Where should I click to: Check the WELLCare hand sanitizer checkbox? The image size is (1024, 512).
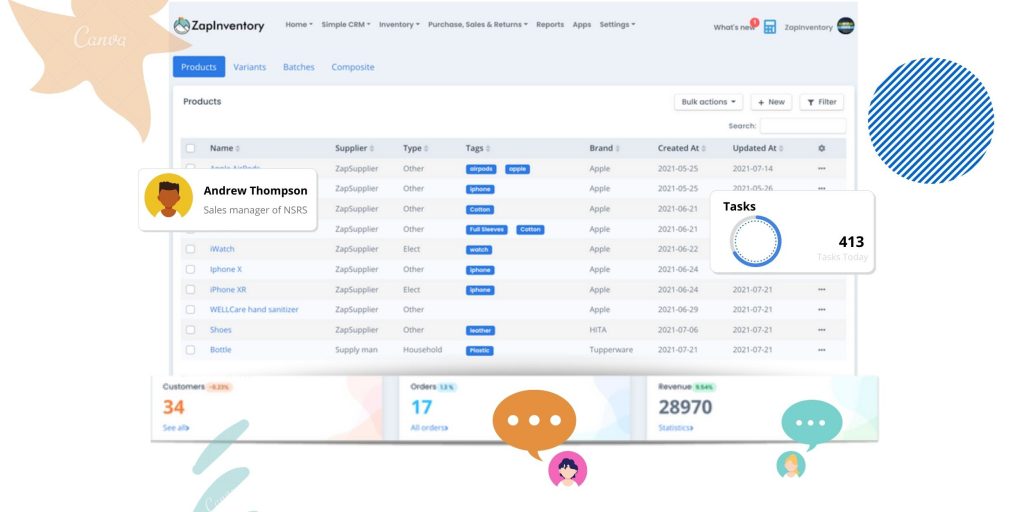(x=190, y=310)
